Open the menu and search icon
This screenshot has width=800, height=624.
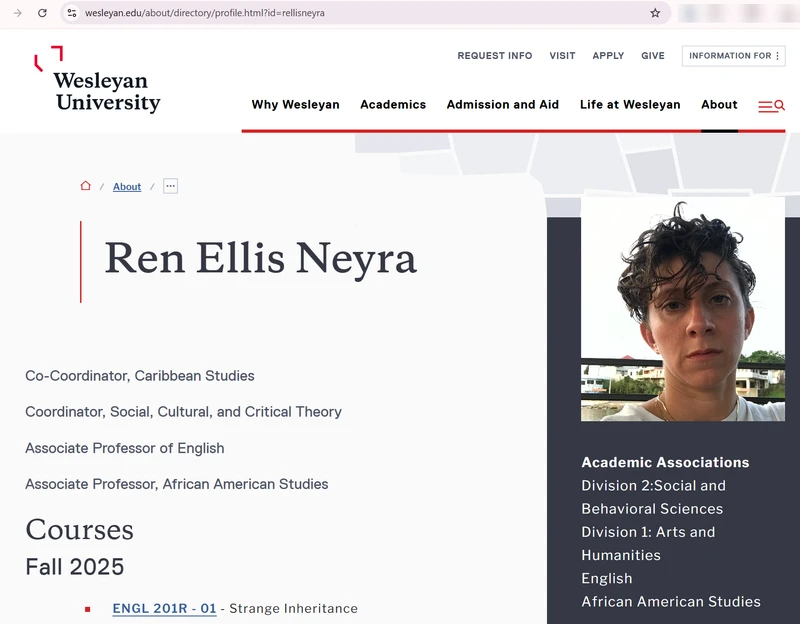(771, 106)
